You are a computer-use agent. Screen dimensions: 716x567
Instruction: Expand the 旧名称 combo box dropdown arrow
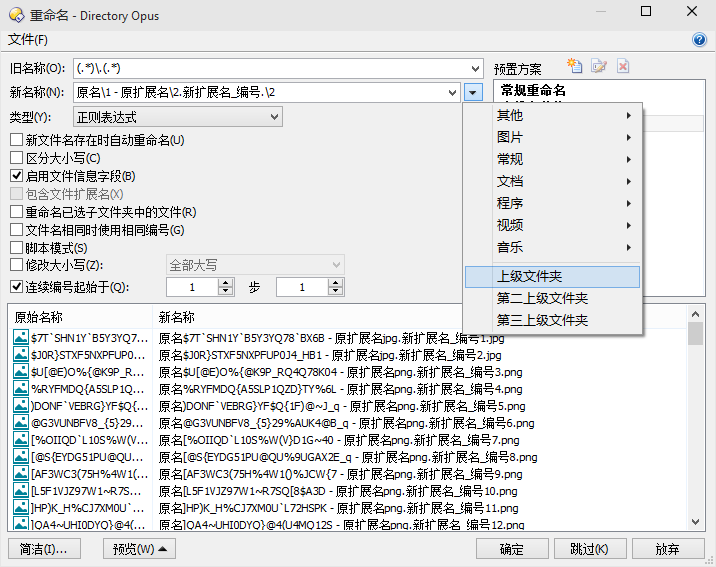pyautogui.click(x=474, y=68)
